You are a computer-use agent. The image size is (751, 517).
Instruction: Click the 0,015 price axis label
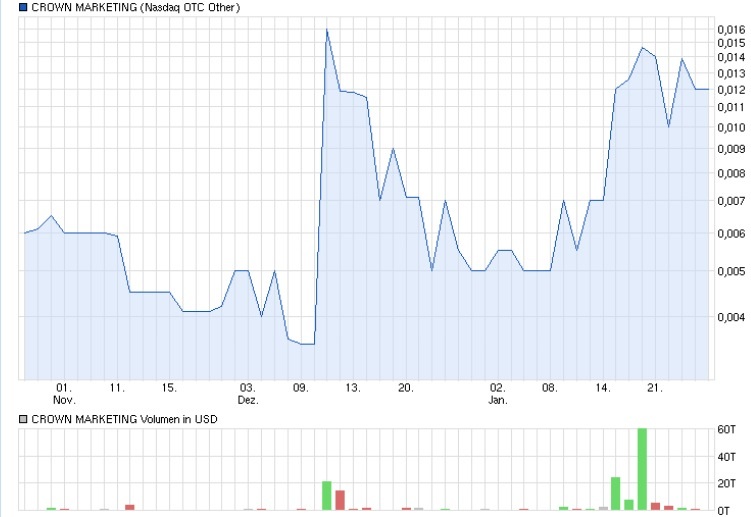tap(731, 43)
